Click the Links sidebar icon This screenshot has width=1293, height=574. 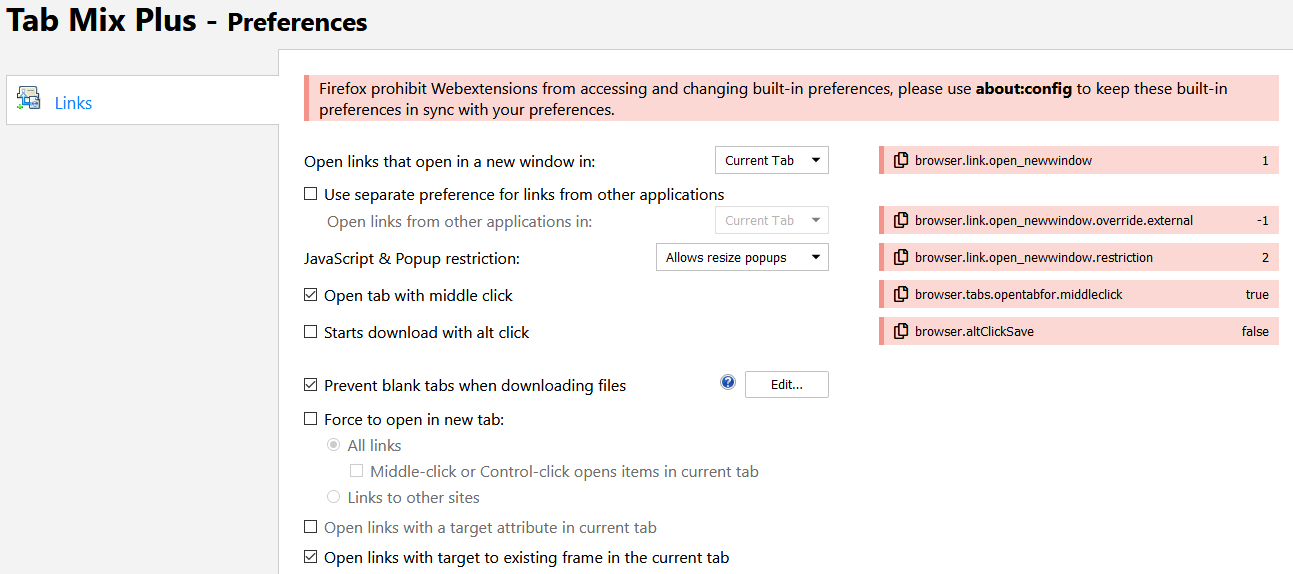[x=28, y=99]
